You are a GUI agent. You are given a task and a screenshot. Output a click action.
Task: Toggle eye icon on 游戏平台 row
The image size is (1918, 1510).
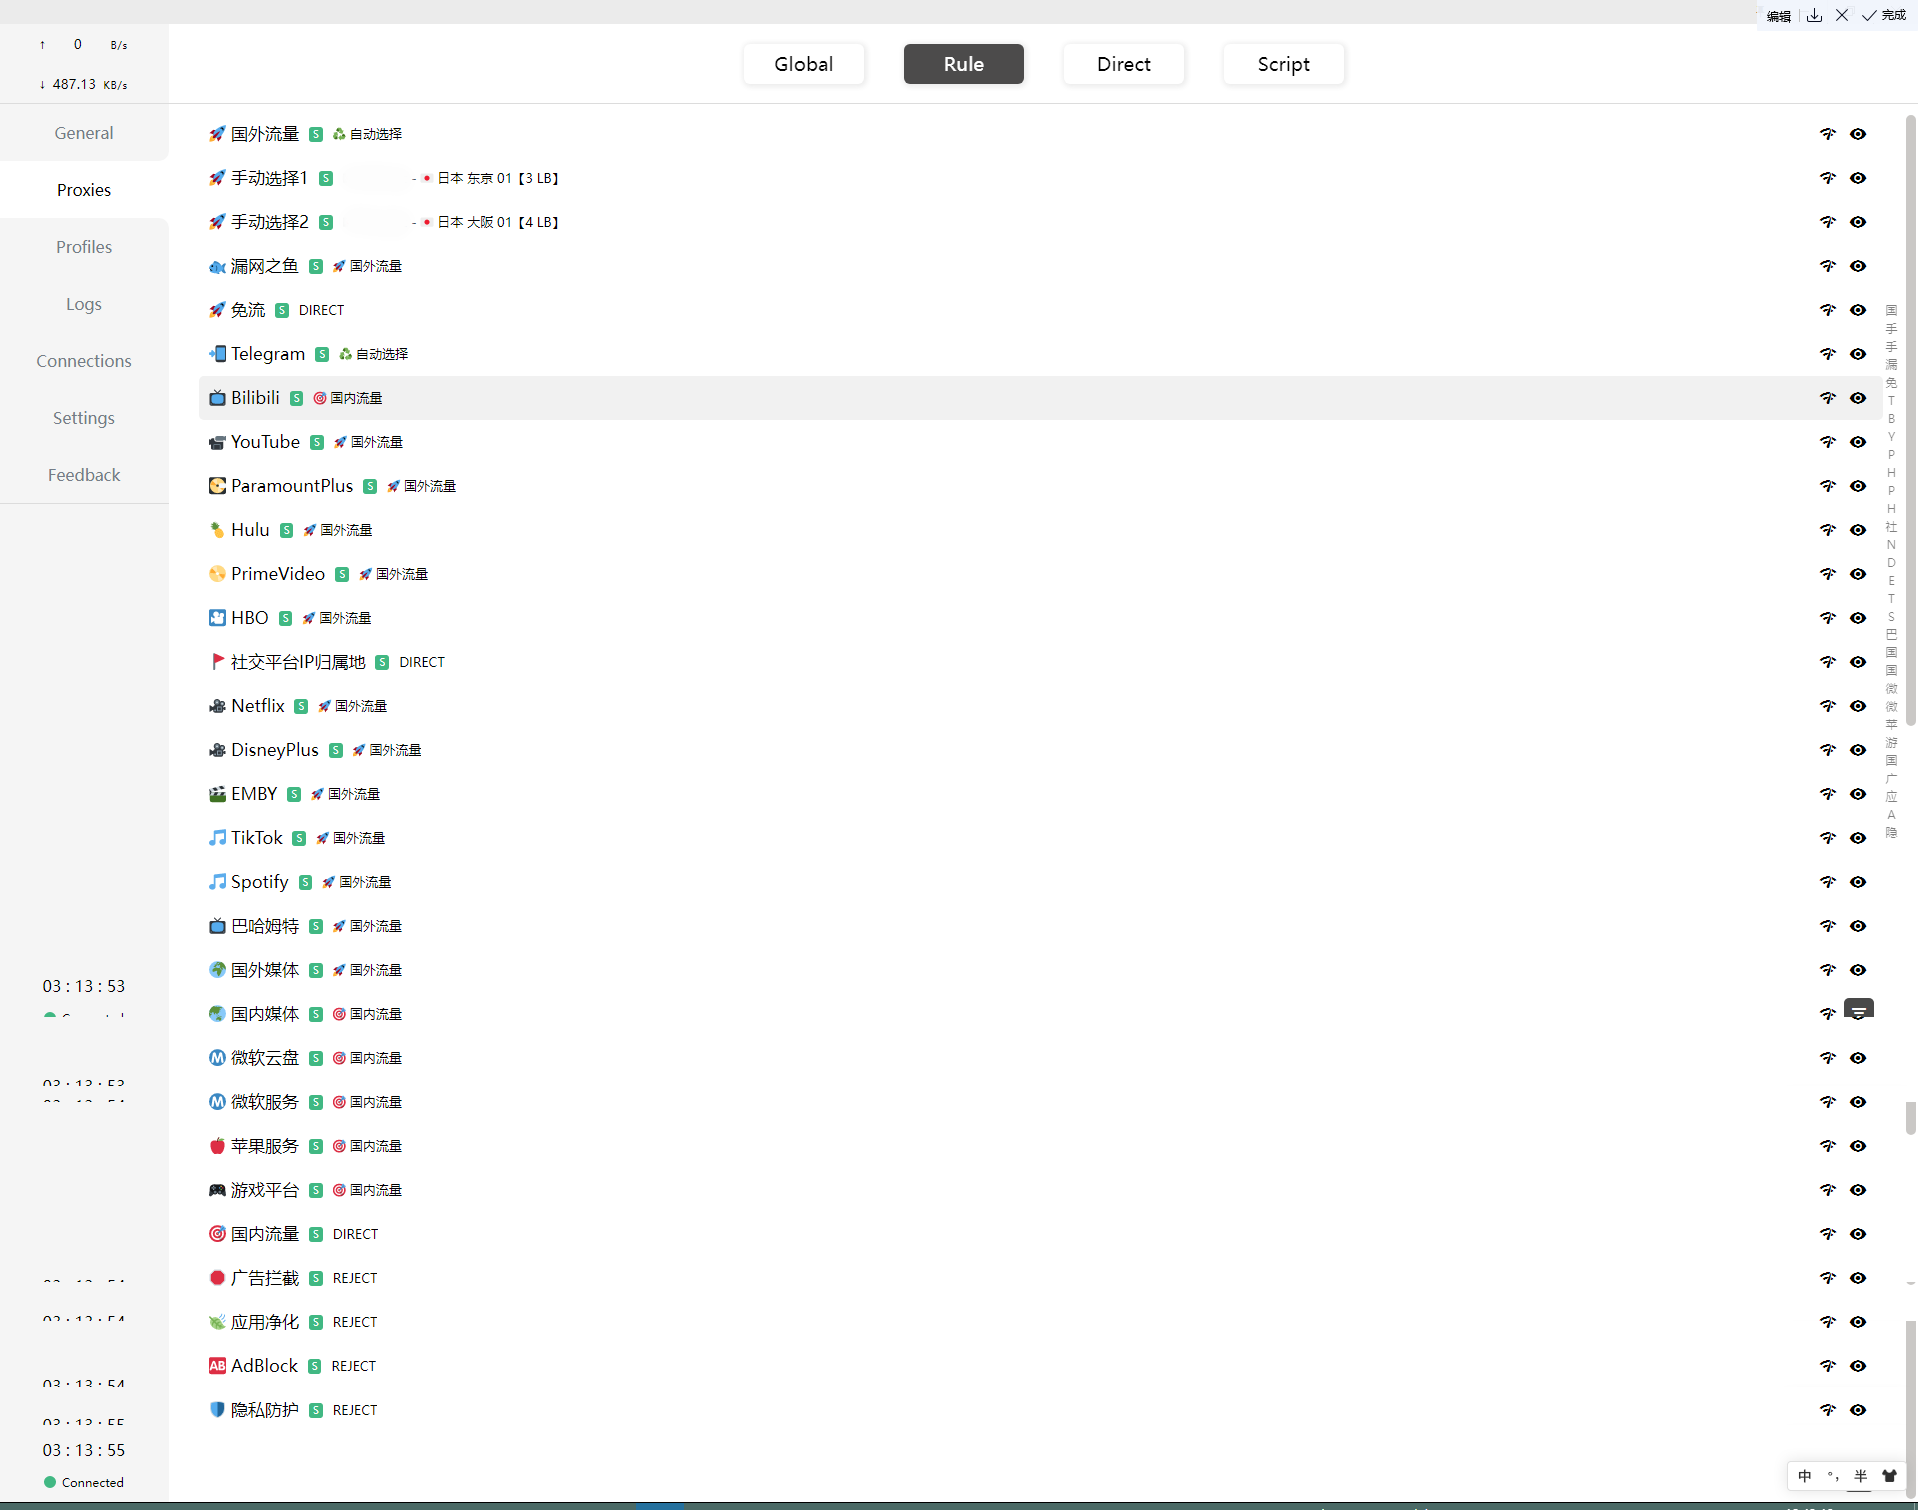tap(1858, 1190)
